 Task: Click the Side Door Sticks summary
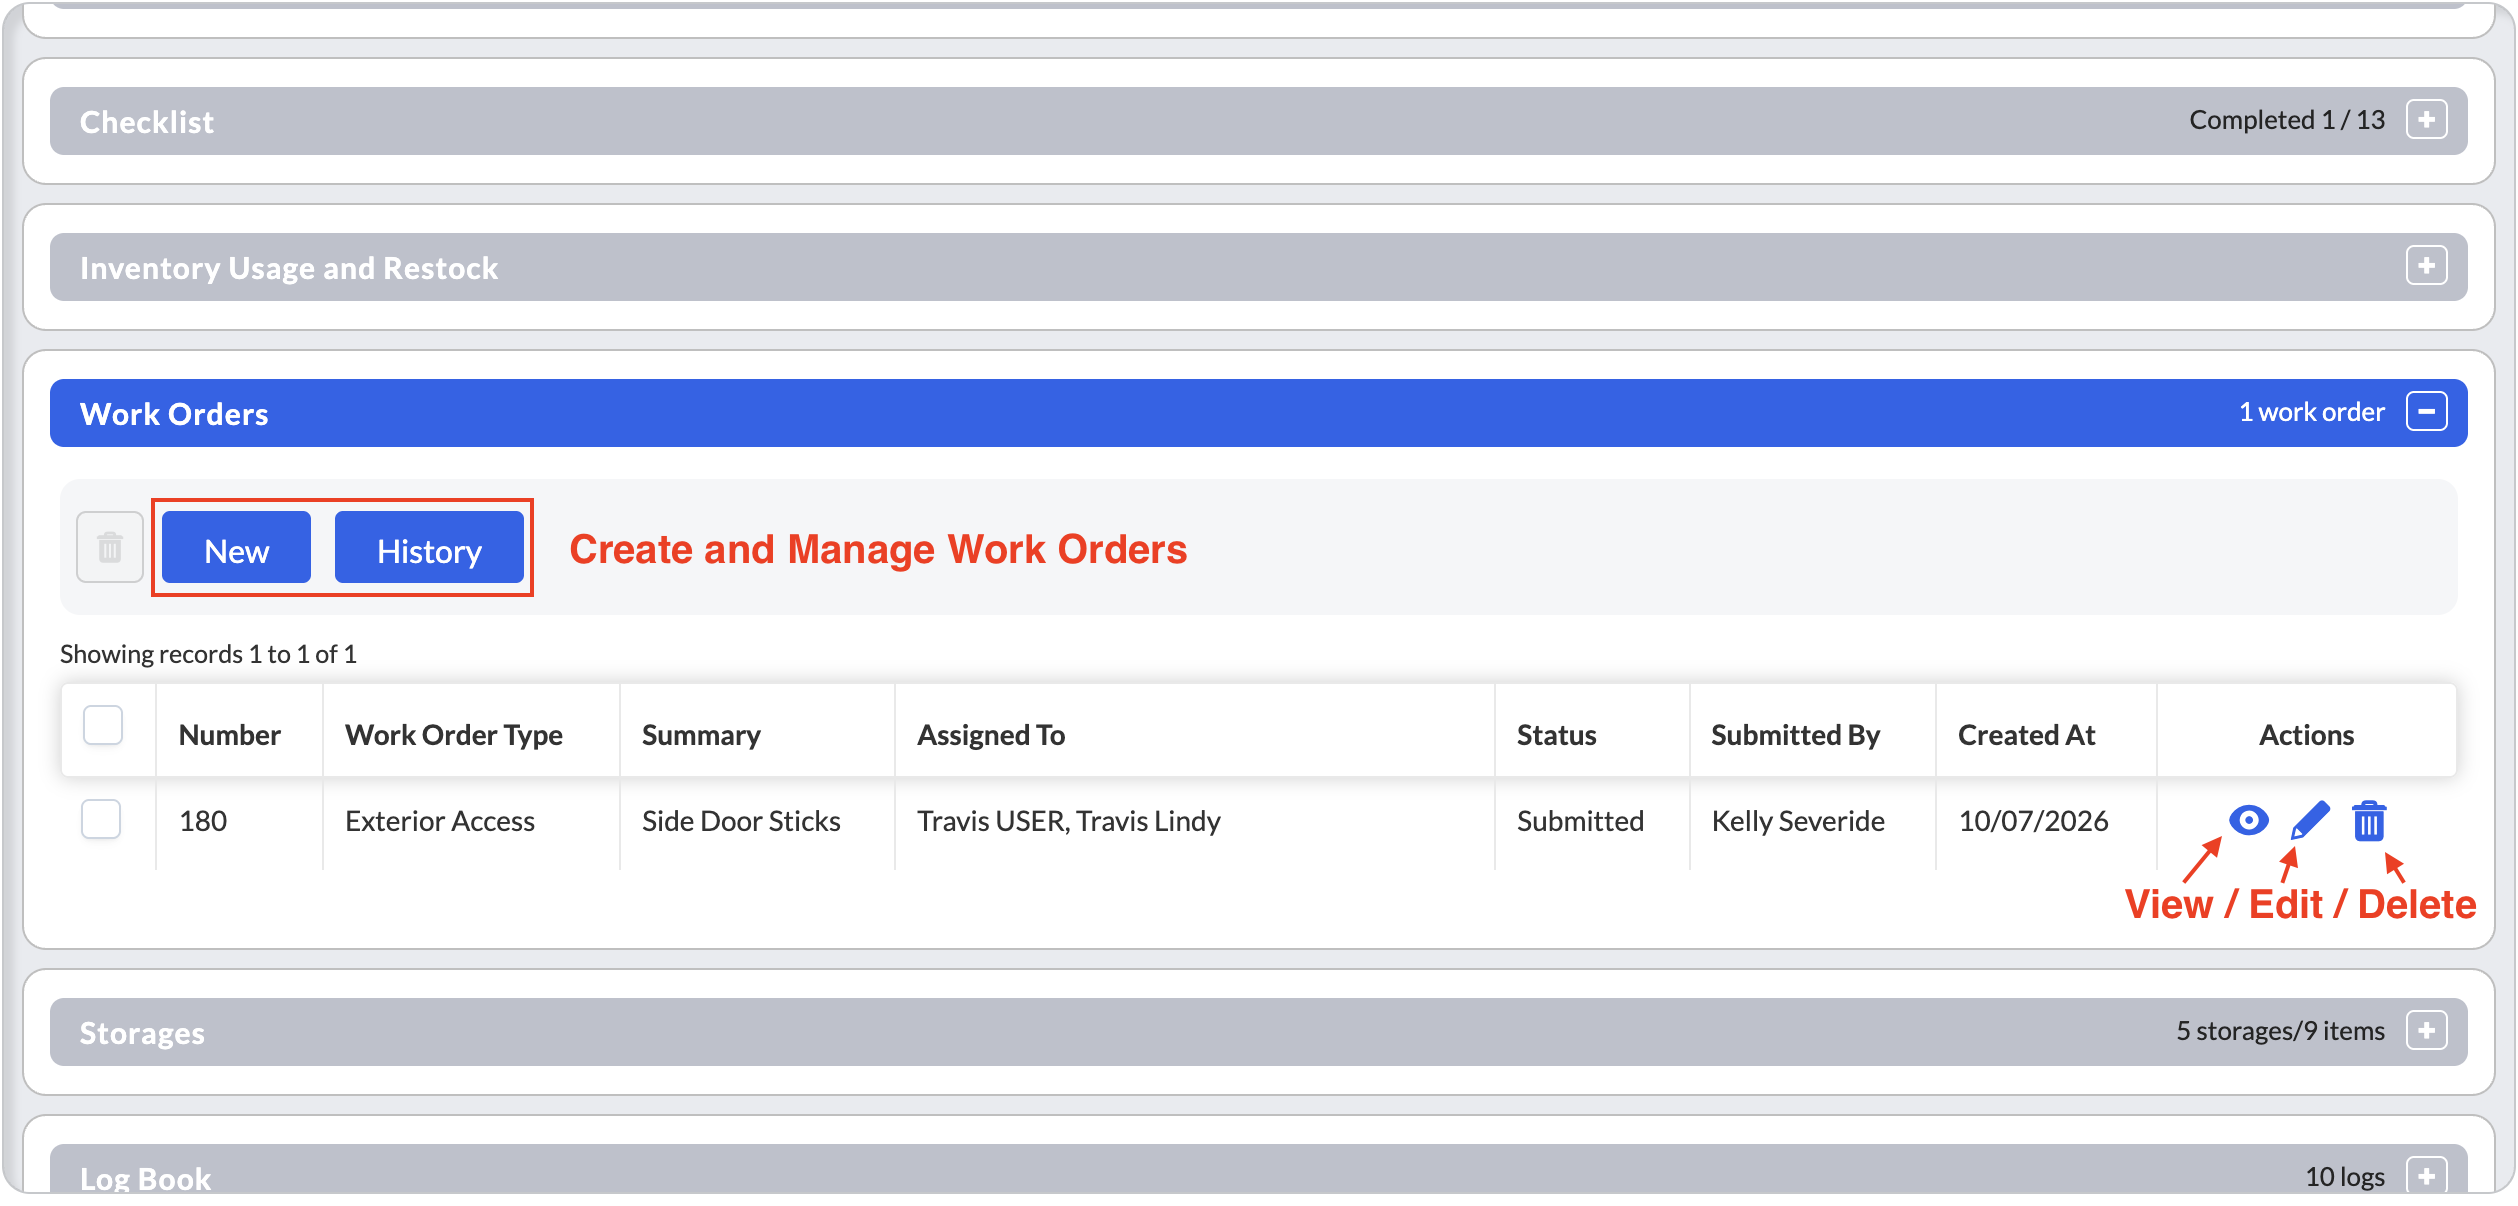(x=741, y=821)
